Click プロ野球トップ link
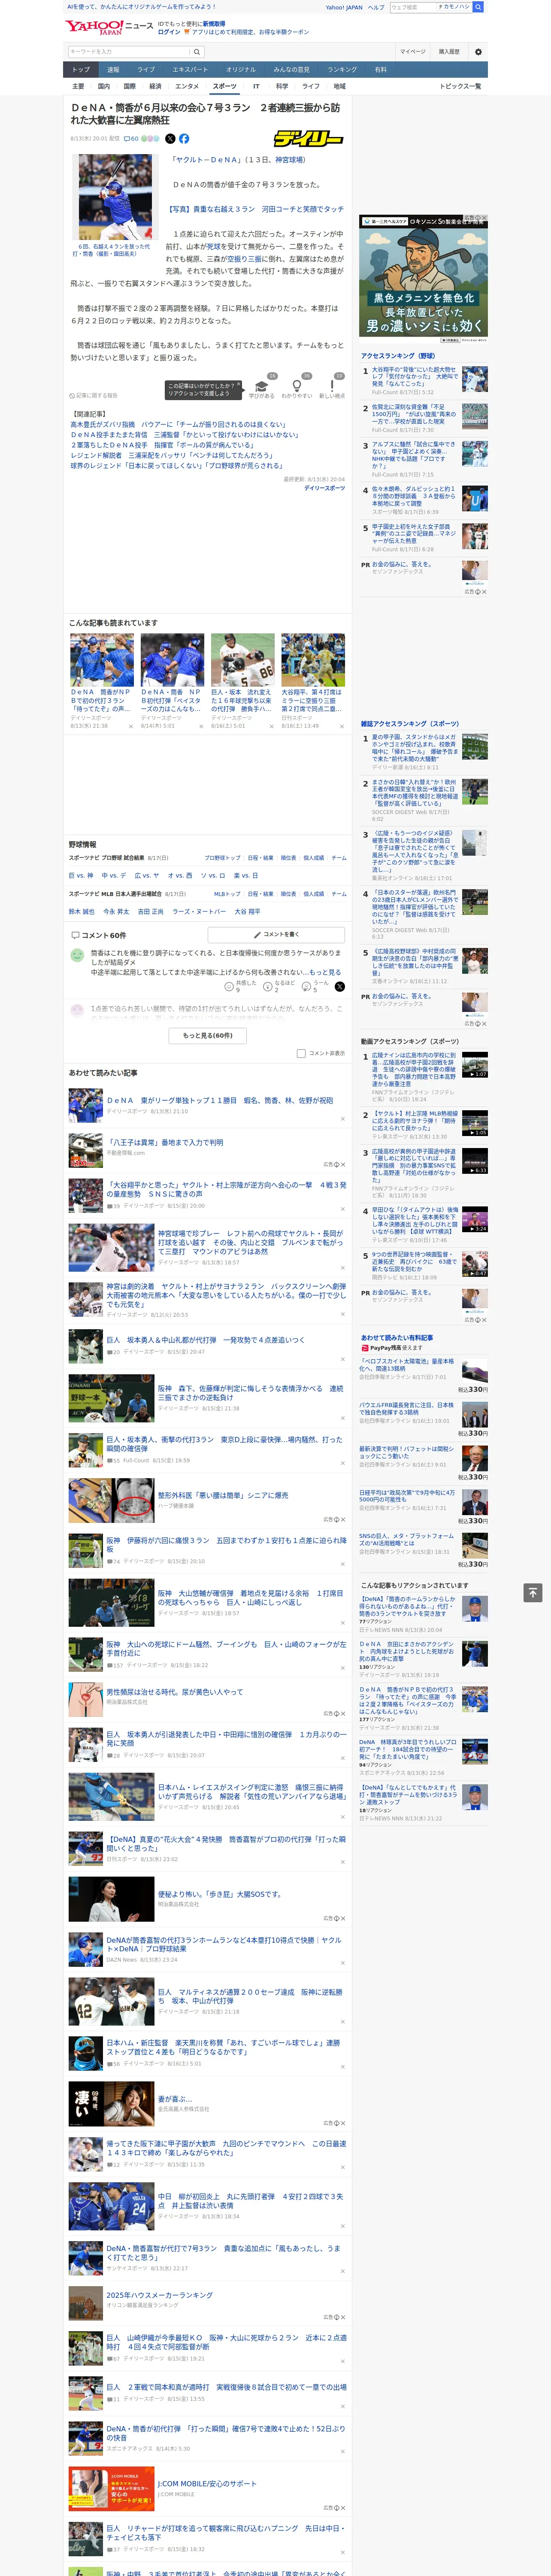 tap(222, 857)
